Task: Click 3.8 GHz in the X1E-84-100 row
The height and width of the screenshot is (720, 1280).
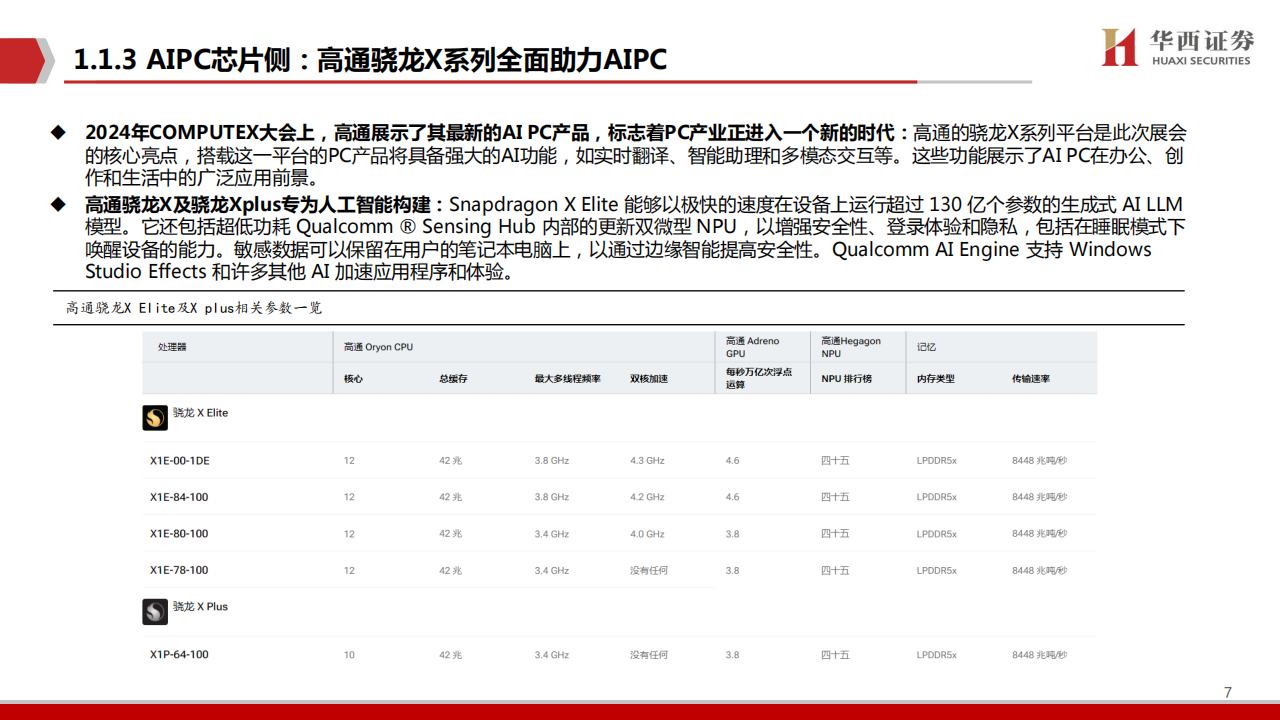Action: (551, 497)
